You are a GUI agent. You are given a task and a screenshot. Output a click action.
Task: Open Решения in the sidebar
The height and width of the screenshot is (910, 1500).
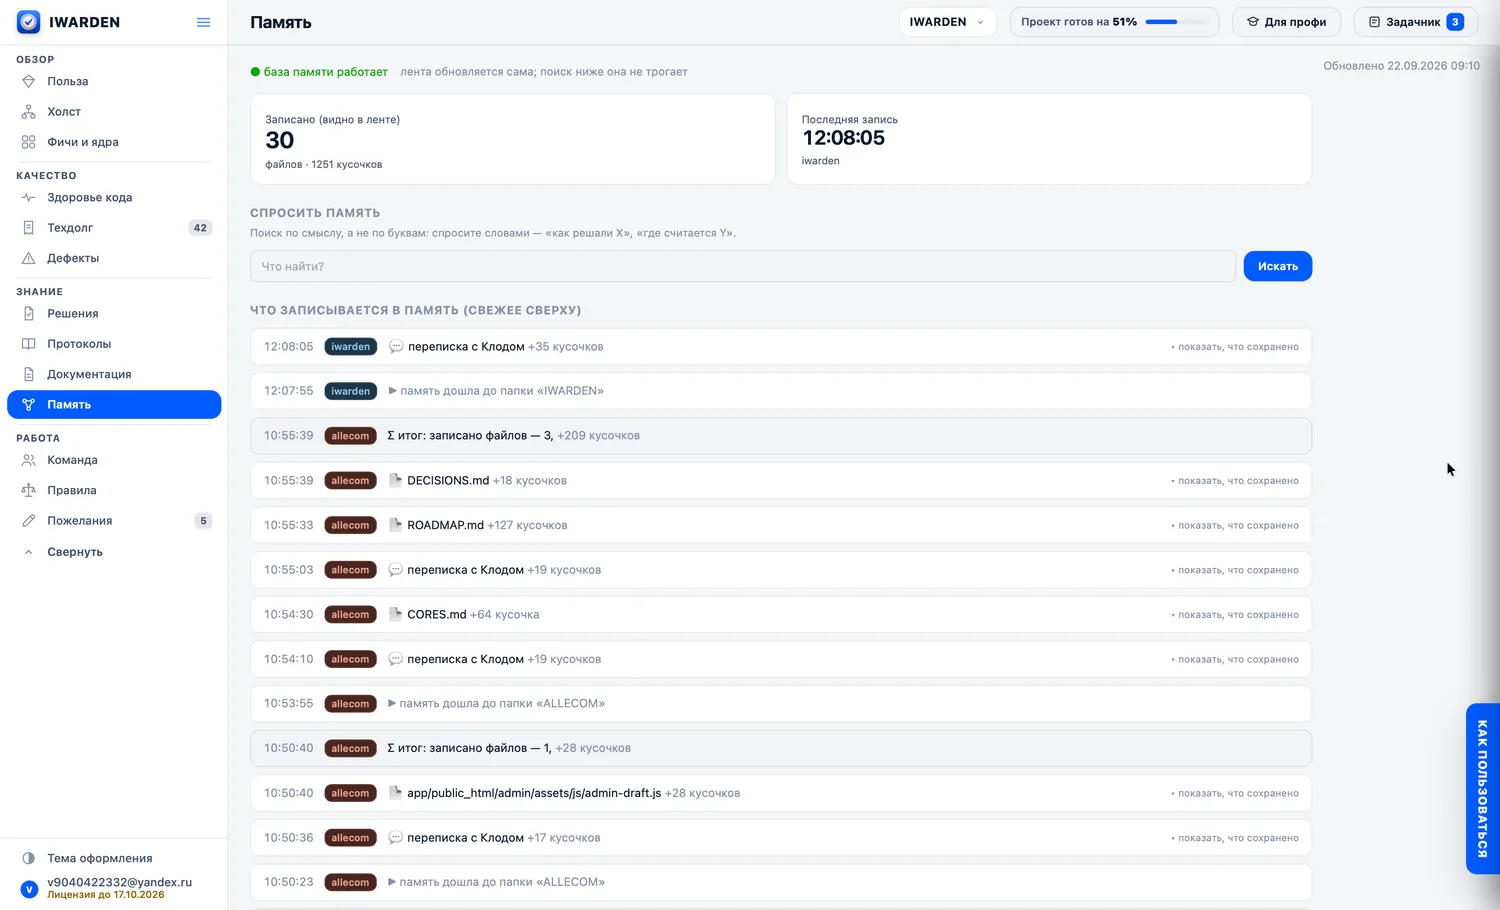pos(114,314)
